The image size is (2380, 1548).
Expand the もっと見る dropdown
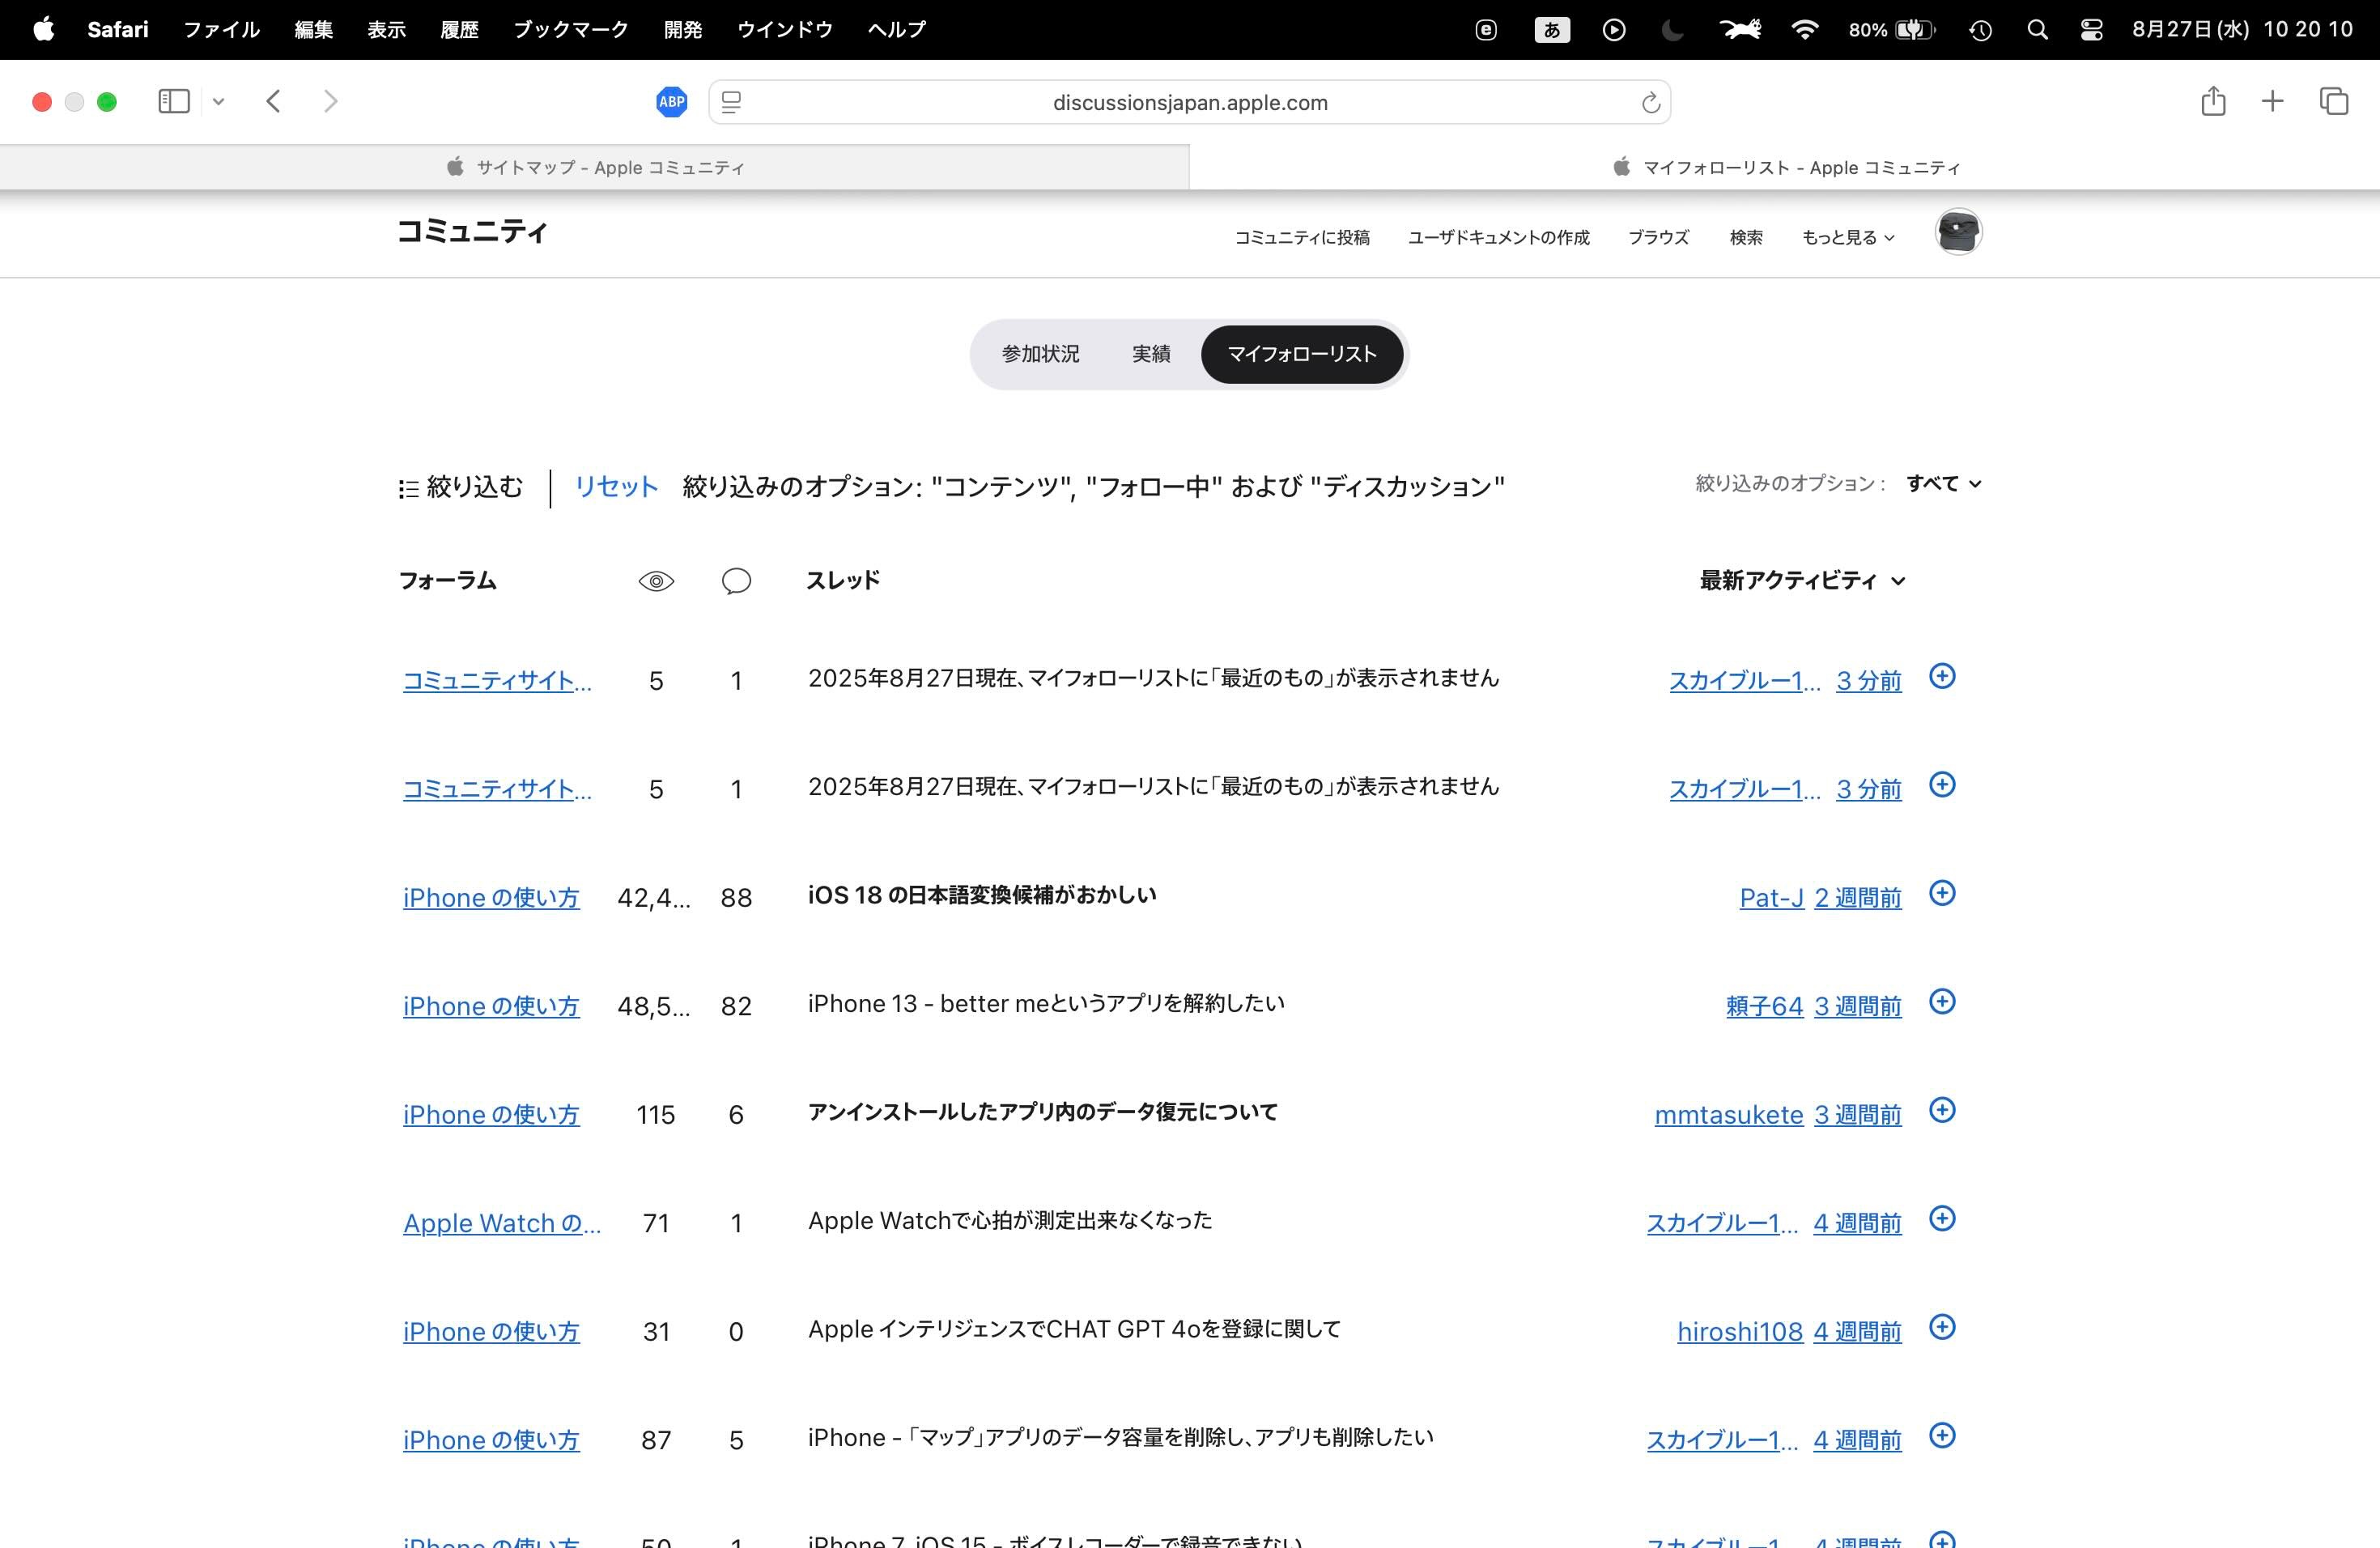click(x=1847, y=238)
